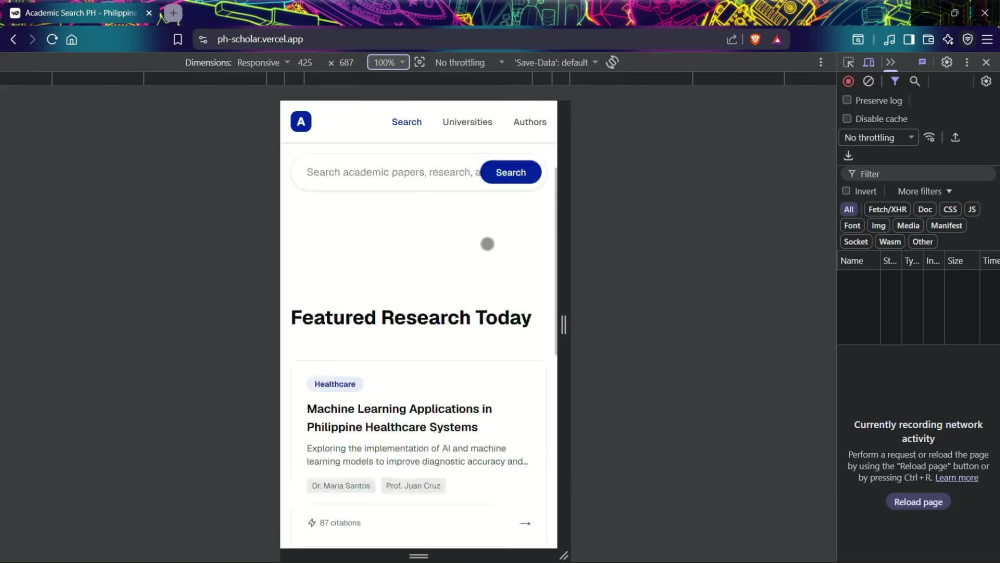1000x563 pixels.
Task: Open the device toolbar No throttling dropdown
Action: click(469, 62)
